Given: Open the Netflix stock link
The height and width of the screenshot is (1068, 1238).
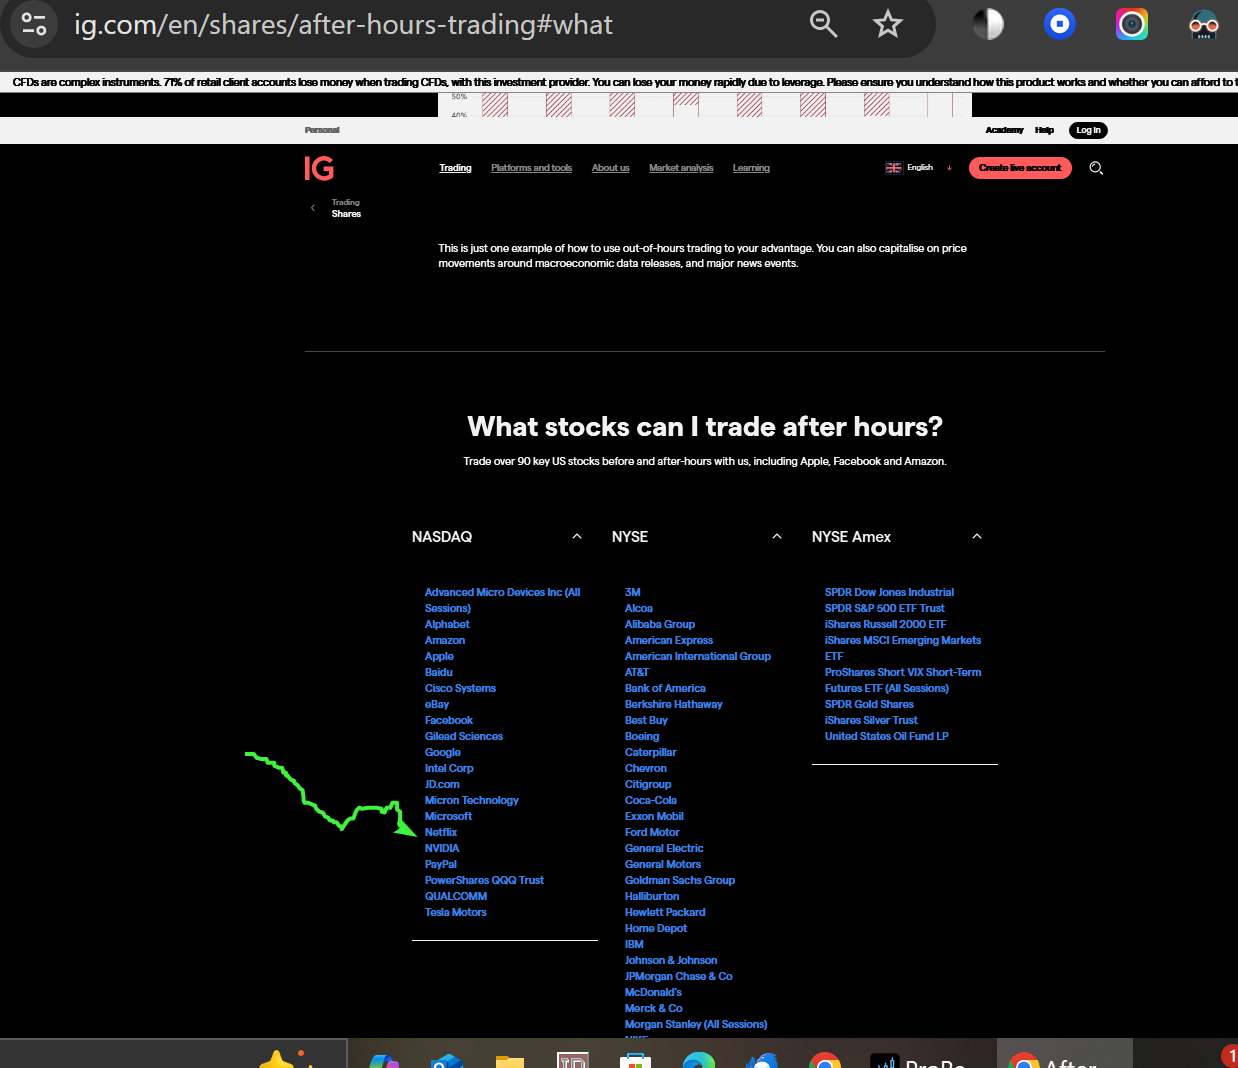Looking at the screenshot, I should pyautogui.click(x=441, y=832).
